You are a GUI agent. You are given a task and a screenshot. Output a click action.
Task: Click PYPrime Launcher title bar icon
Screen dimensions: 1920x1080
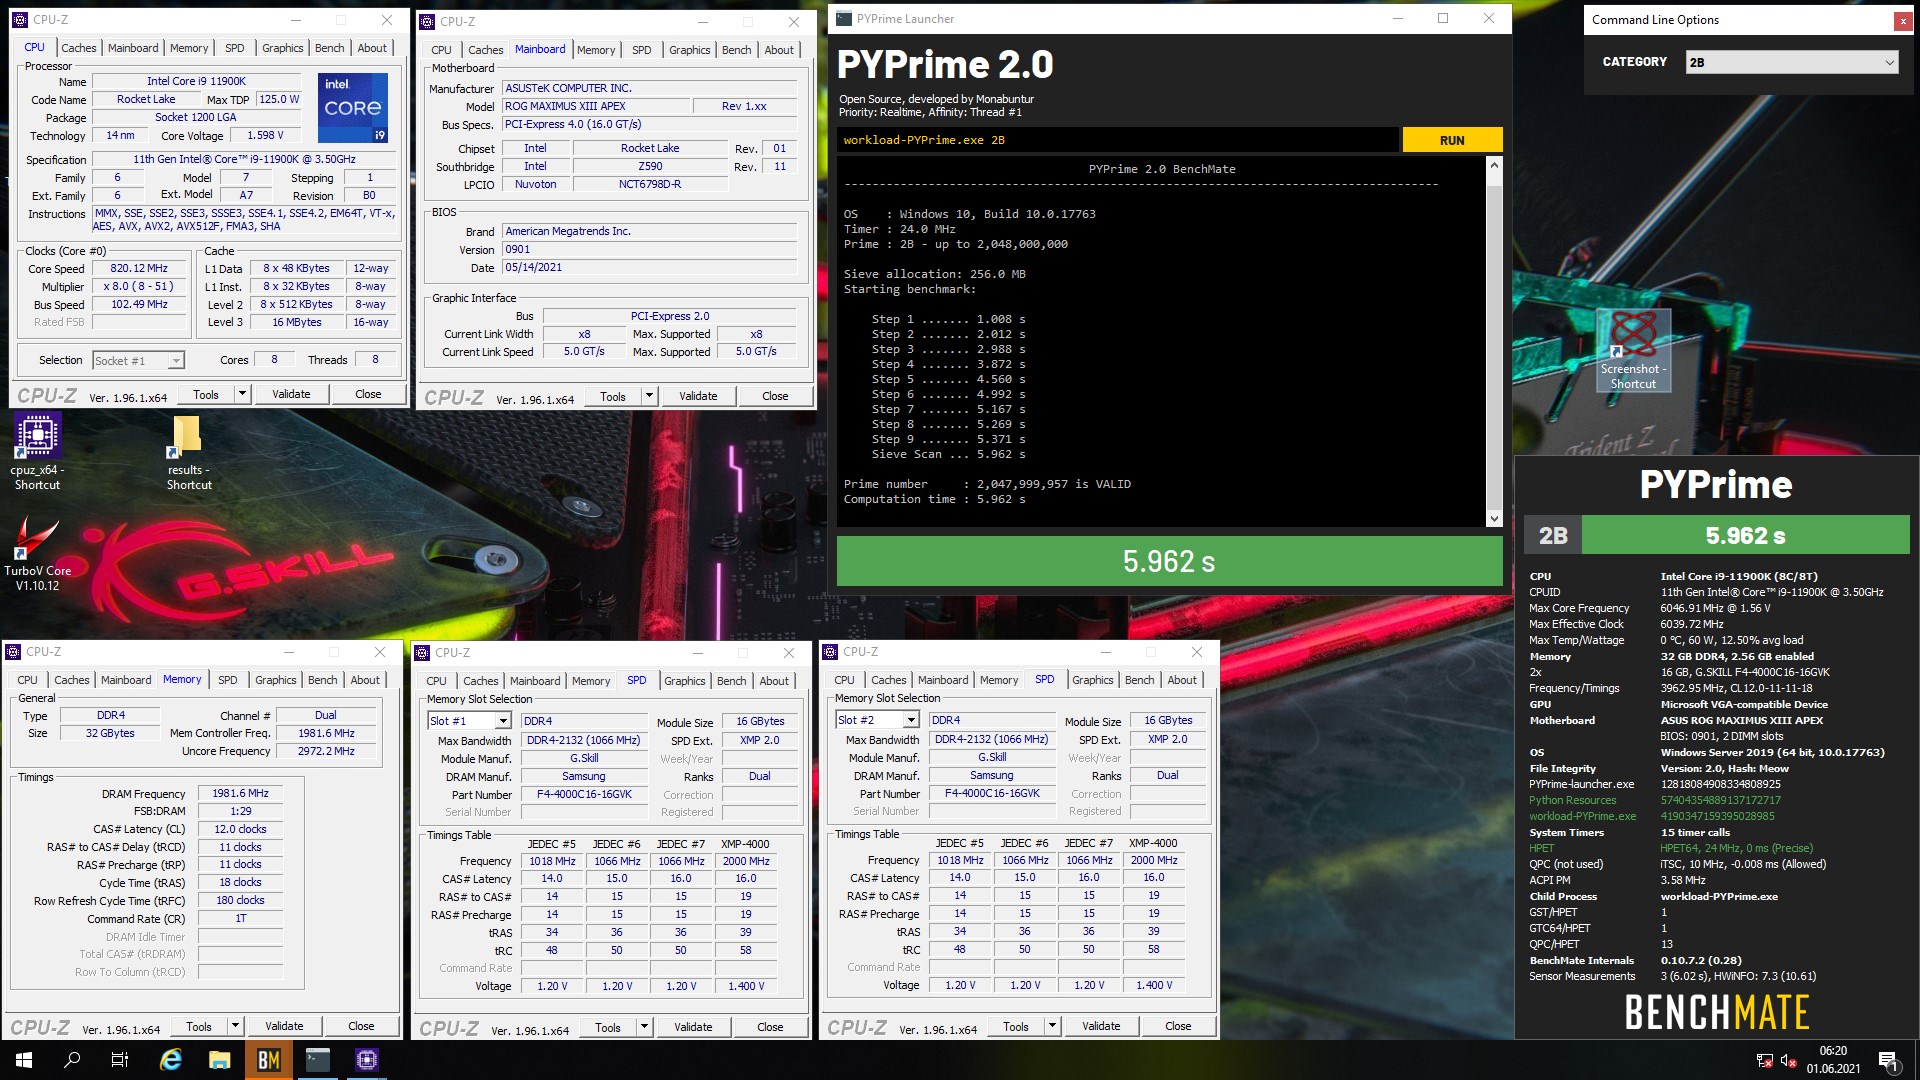click(844, 18)
